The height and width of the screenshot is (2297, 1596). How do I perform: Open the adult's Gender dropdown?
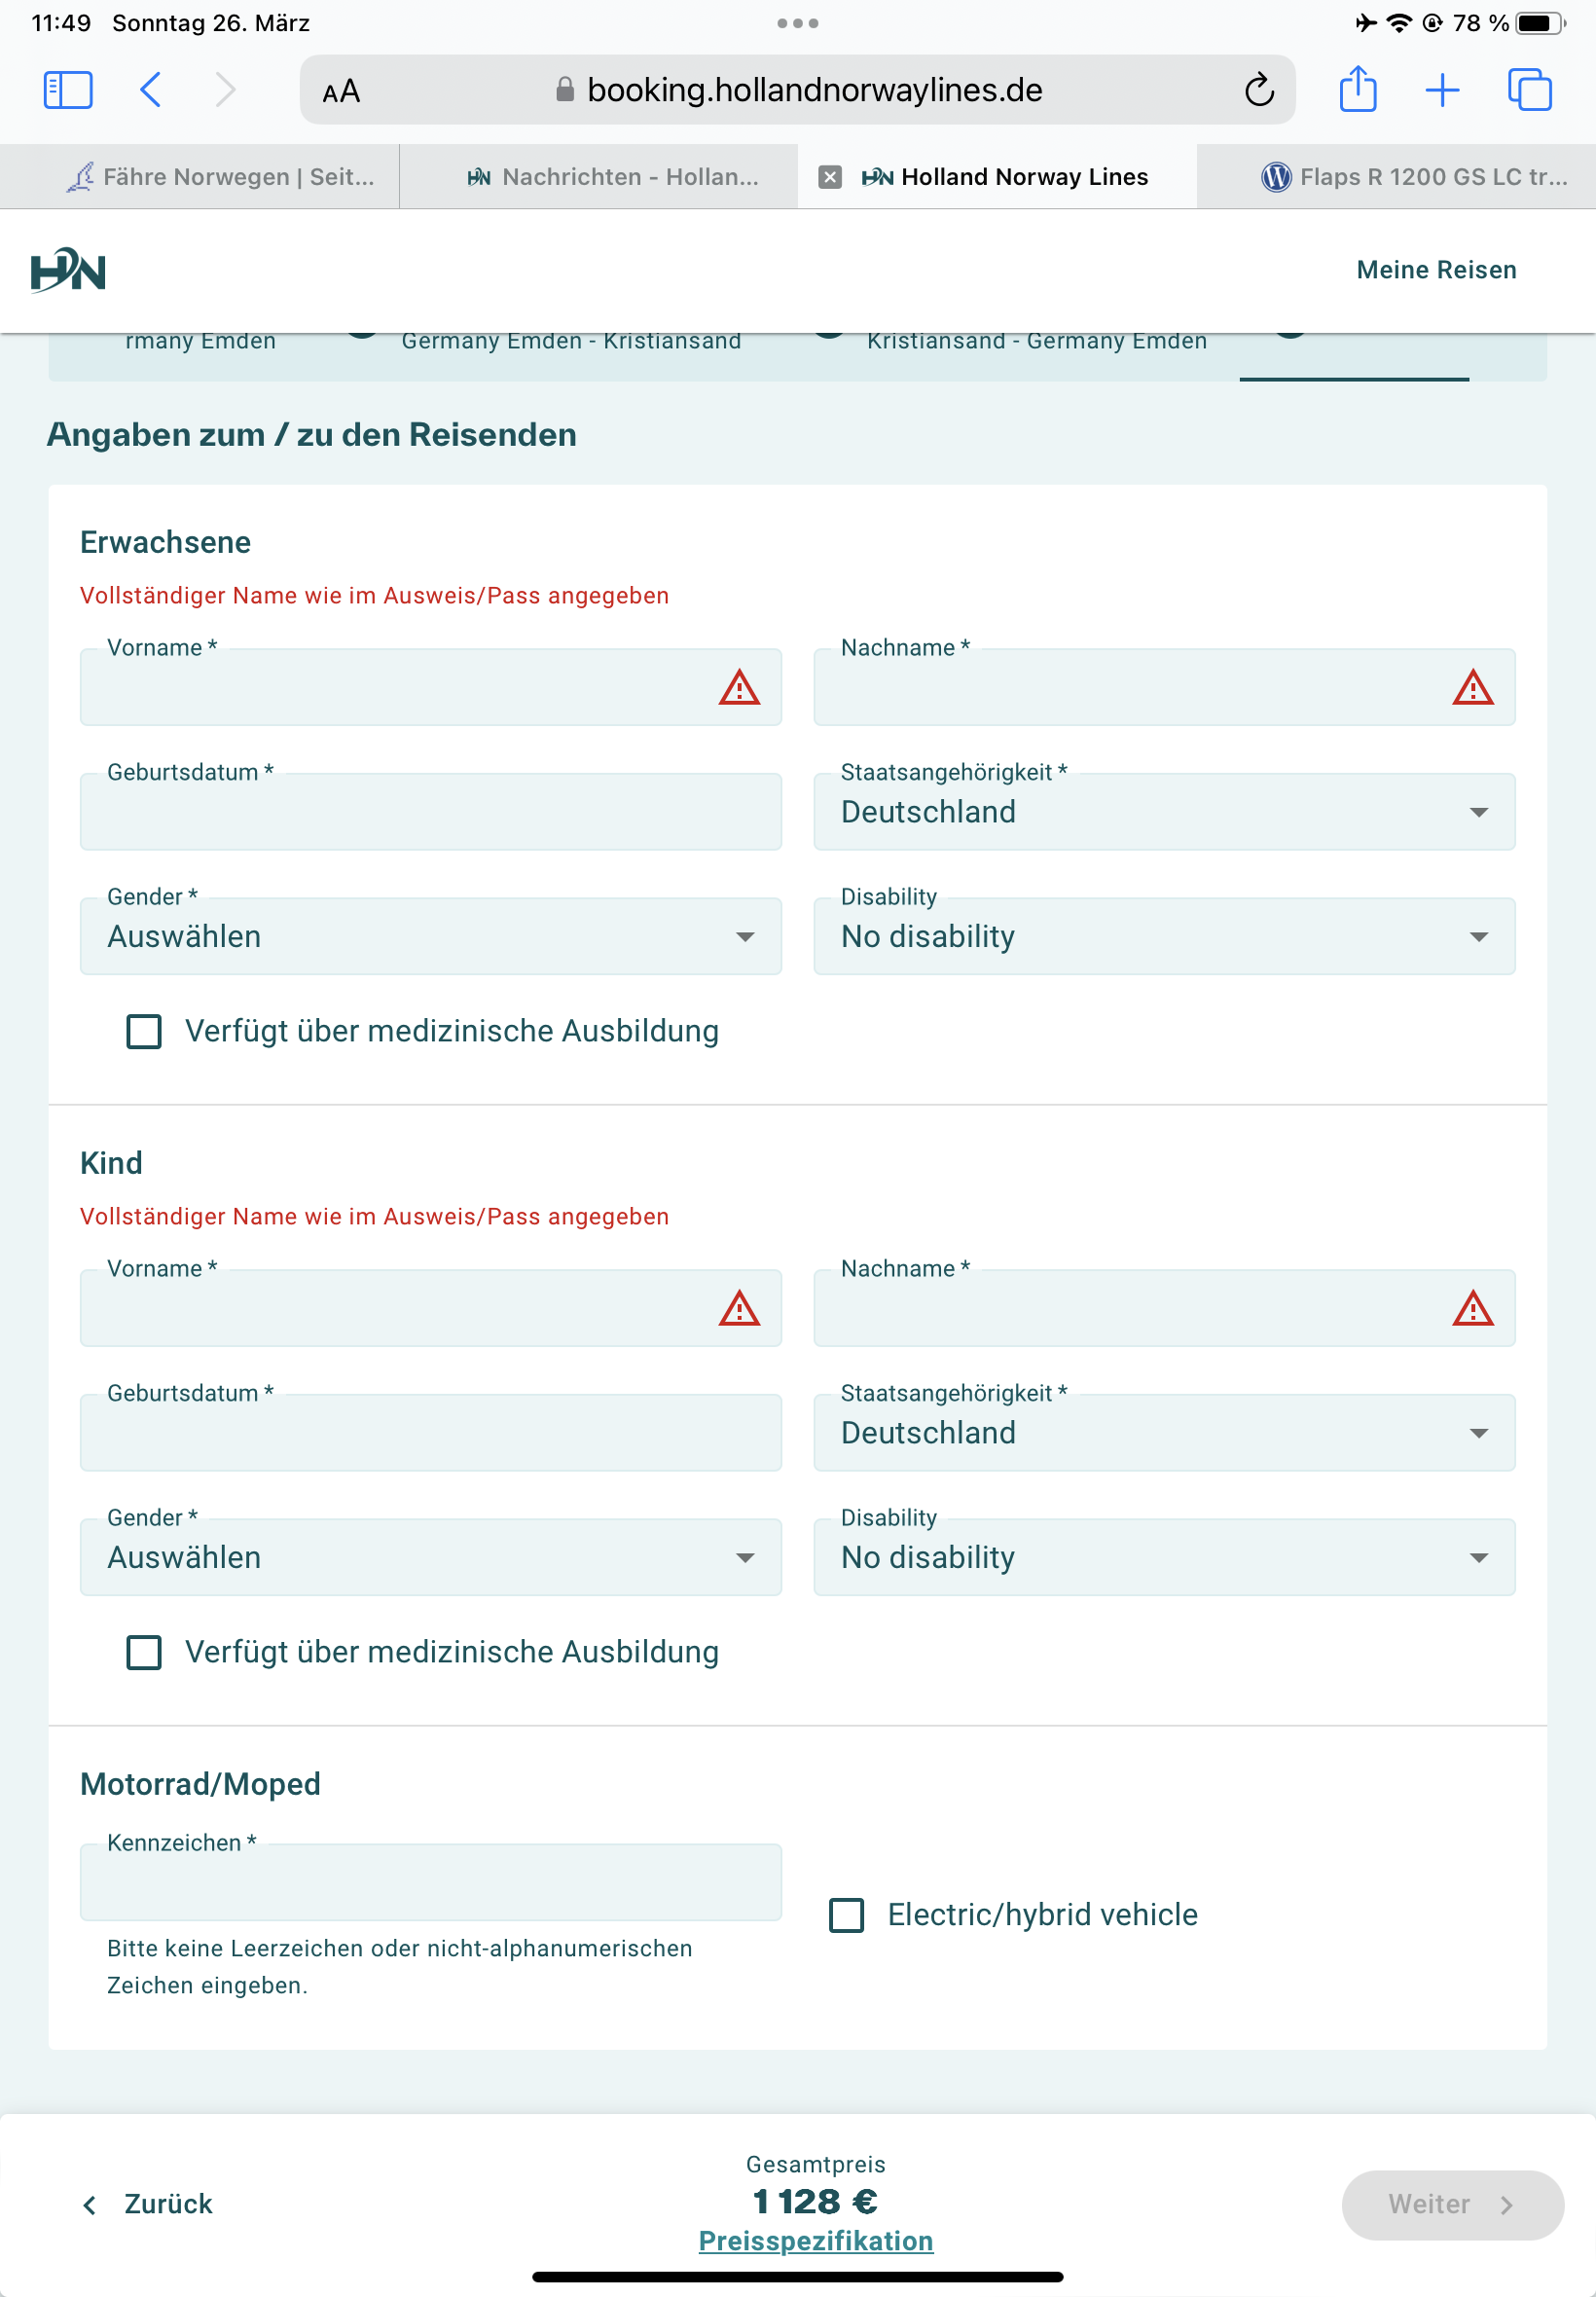[x=430, y=937]
